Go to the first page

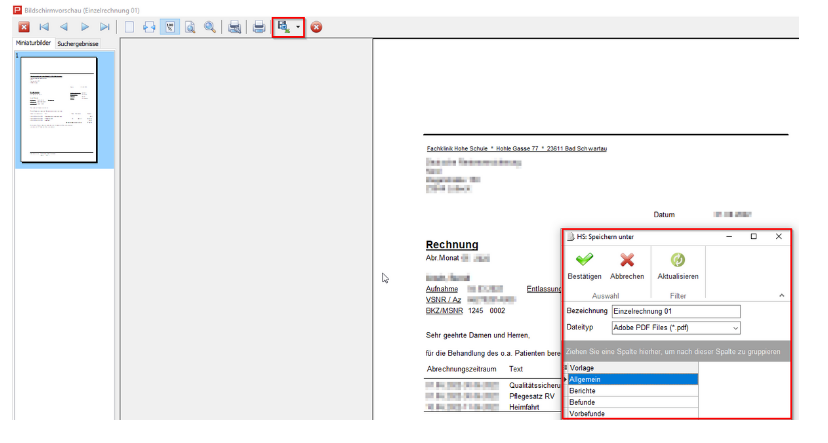coord(44,27)
